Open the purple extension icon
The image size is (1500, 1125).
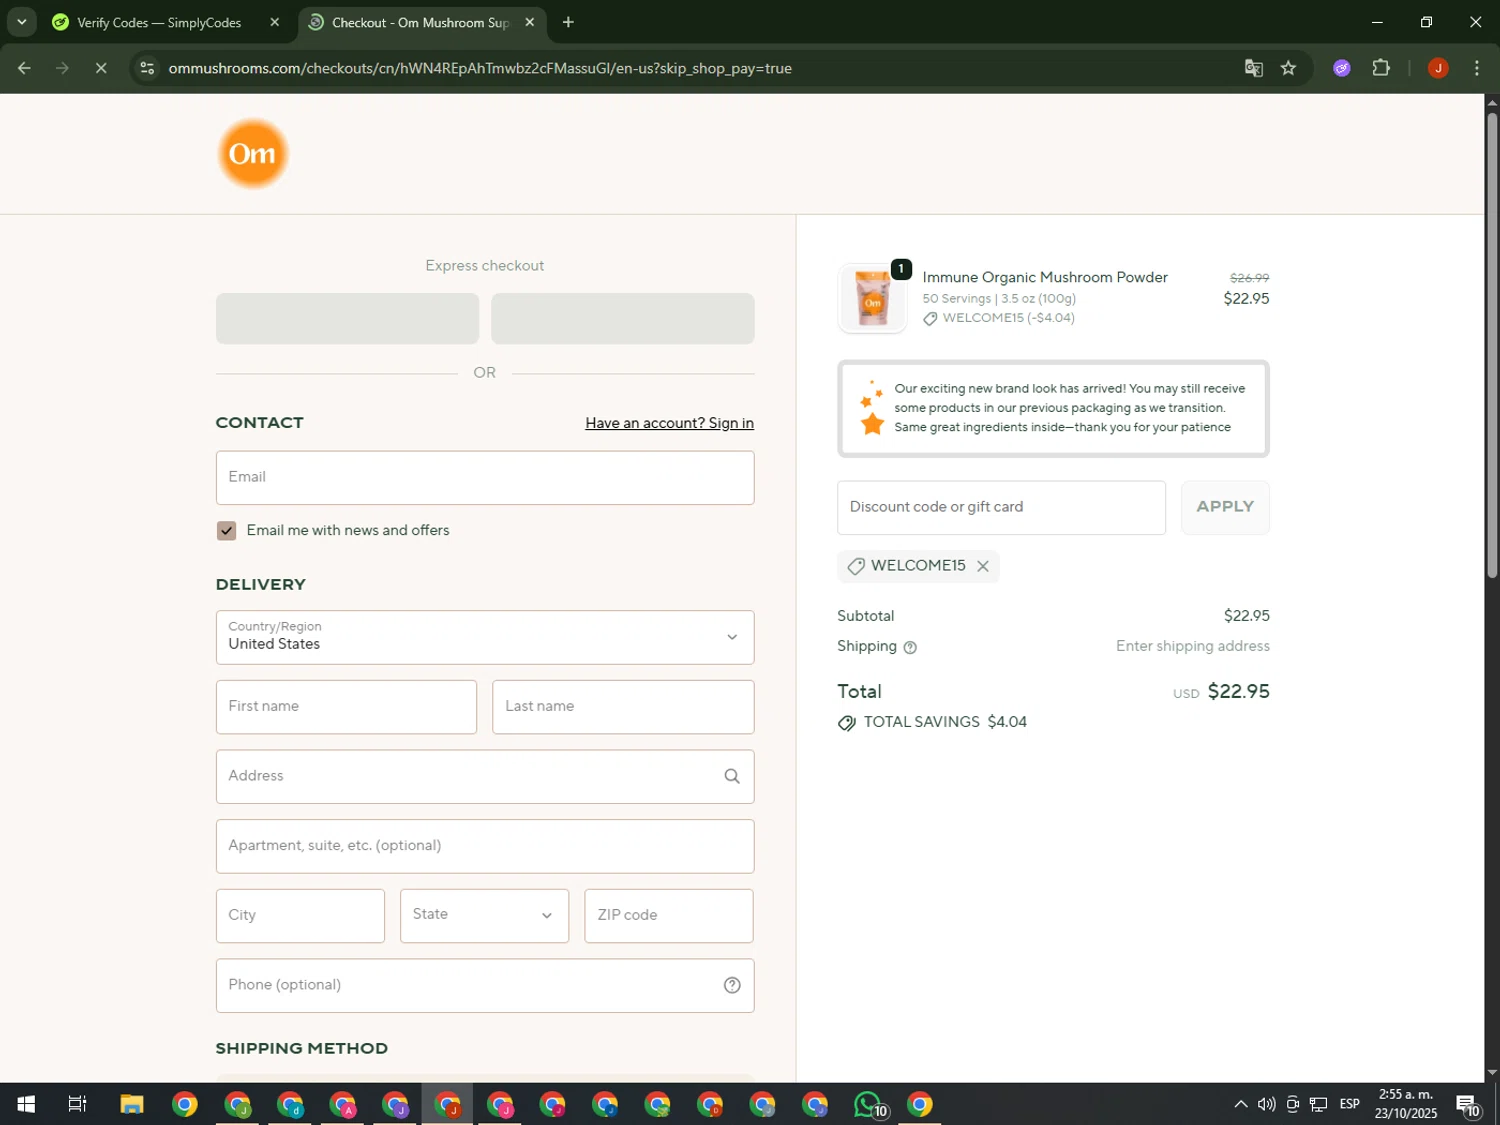[1342, 68]
